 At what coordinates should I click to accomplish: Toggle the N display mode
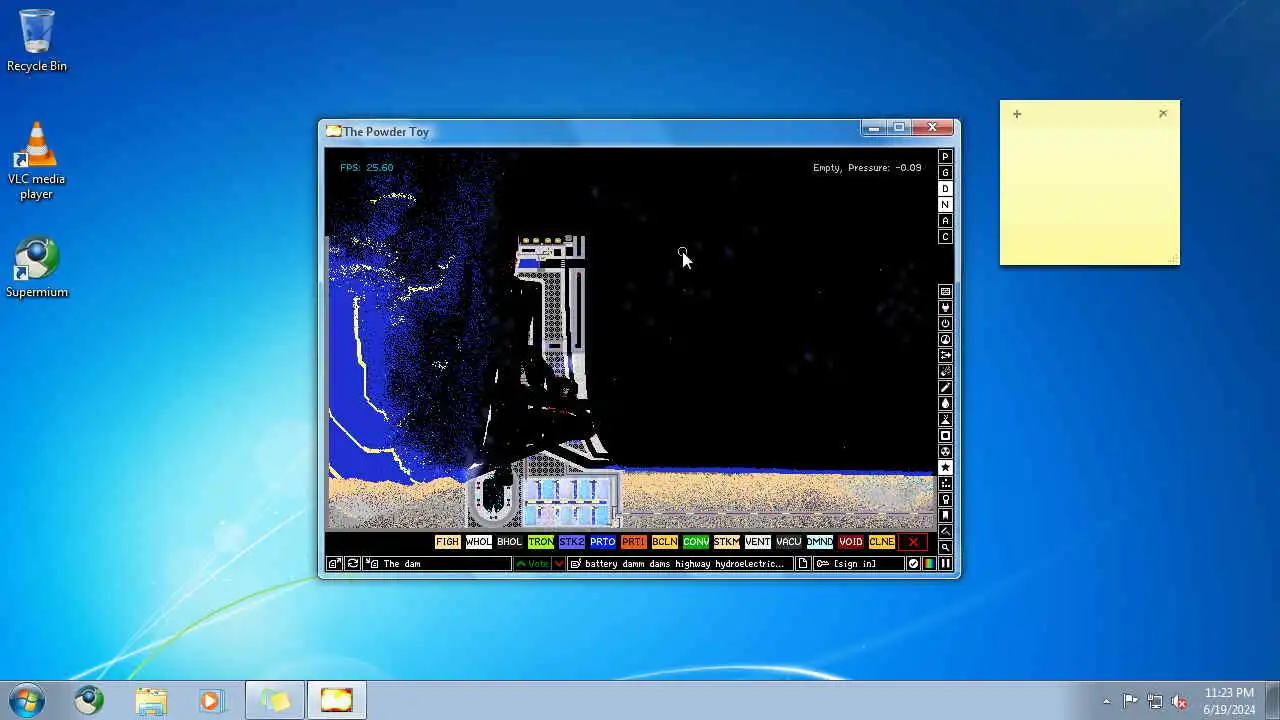click(x=945, y=205)
